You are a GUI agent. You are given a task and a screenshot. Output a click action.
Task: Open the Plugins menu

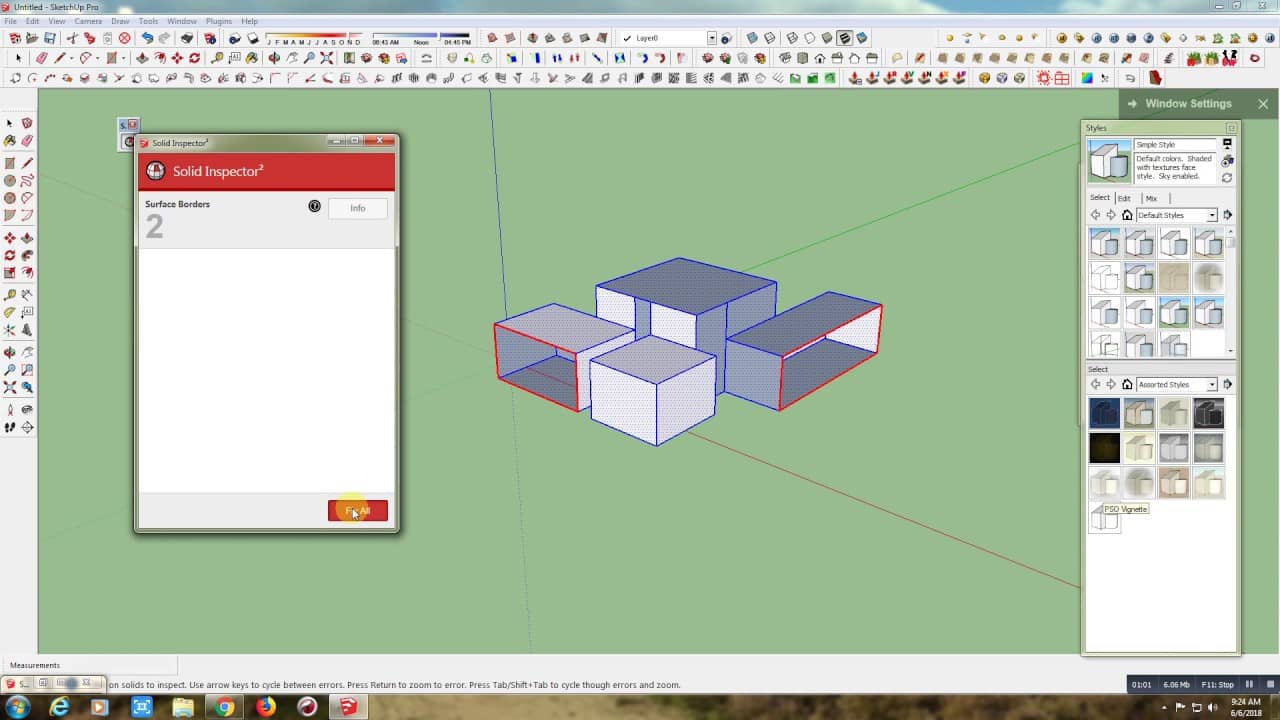[219, 21]
